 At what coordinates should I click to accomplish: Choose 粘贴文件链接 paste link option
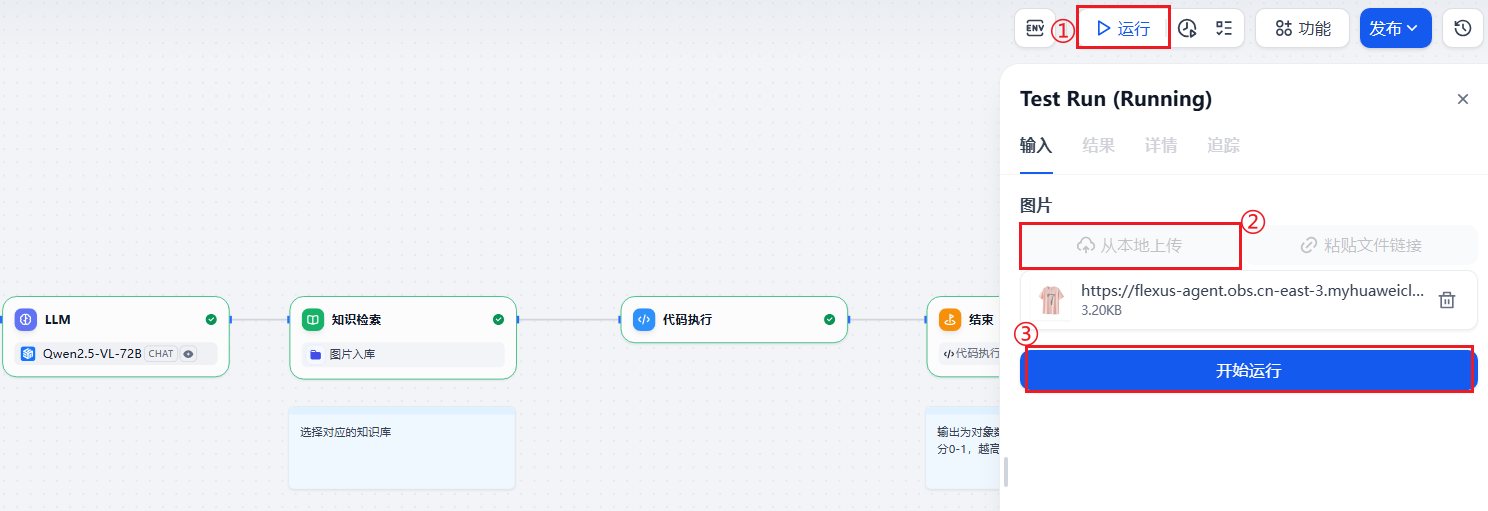pos(1360,245)
